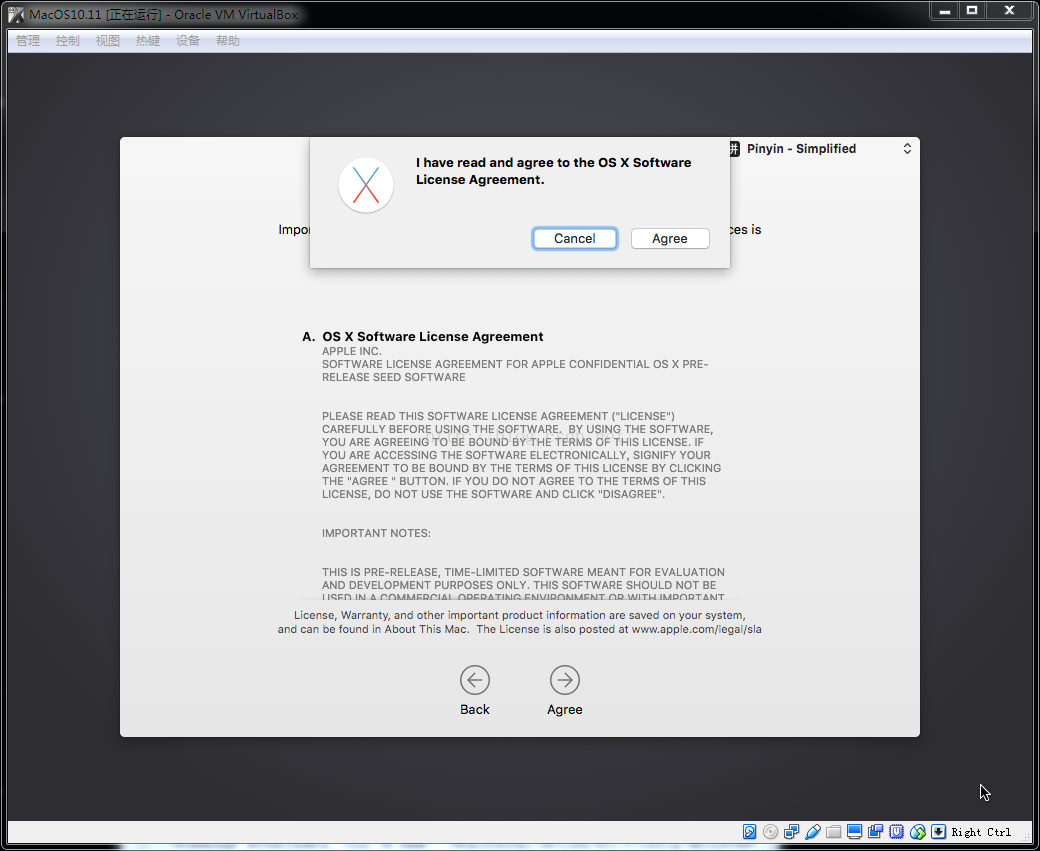1040x851 pixels.
Task: Open the 设备 menu in VirtualBox
Action: click(x=188, y=40)
